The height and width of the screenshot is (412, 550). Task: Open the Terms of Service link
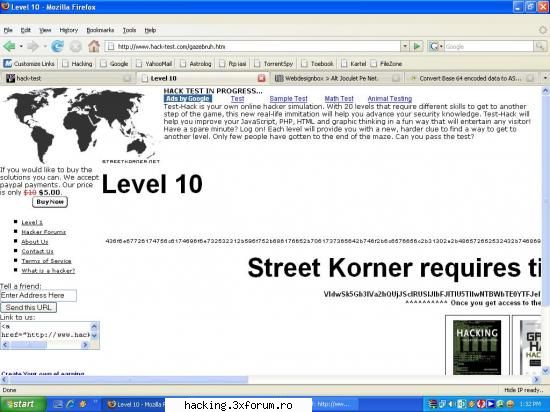click(46, 261)
